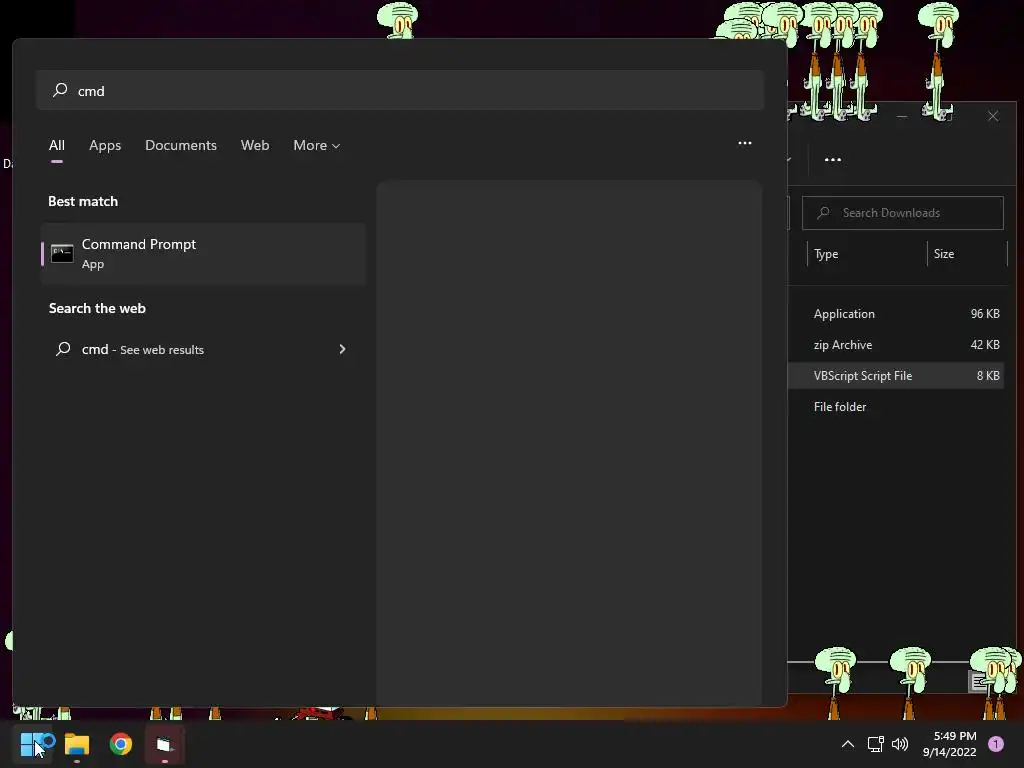Viewport: 1024px width, 768px height.
Task: Click inside the cmd search text field
Action: (400, 90)
